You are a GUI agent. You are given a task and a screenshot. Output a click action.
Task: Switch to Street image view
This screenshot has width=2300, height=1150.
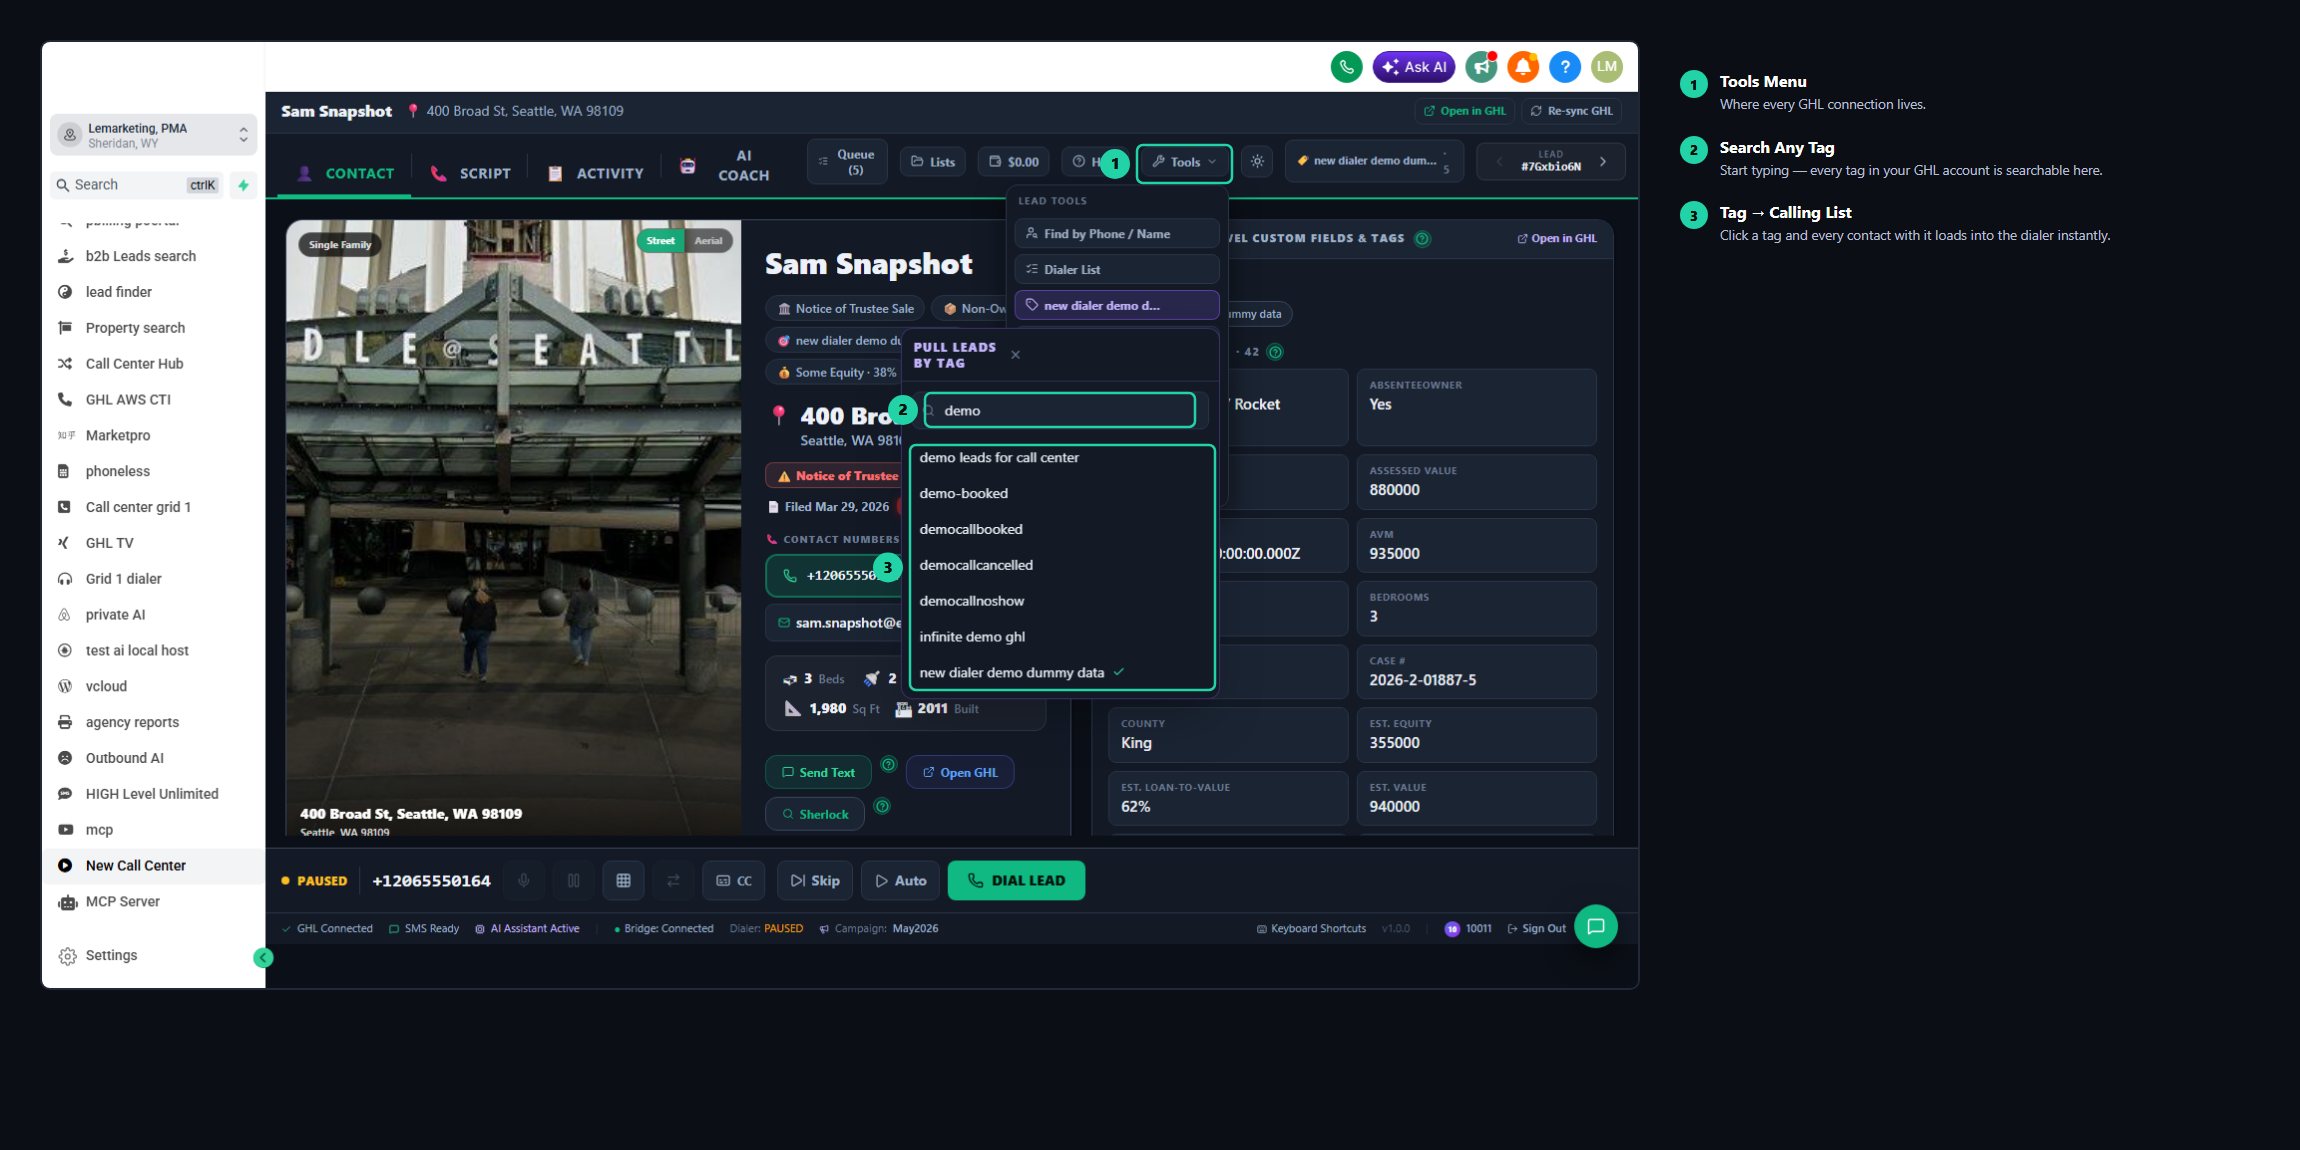pos(660,241)
